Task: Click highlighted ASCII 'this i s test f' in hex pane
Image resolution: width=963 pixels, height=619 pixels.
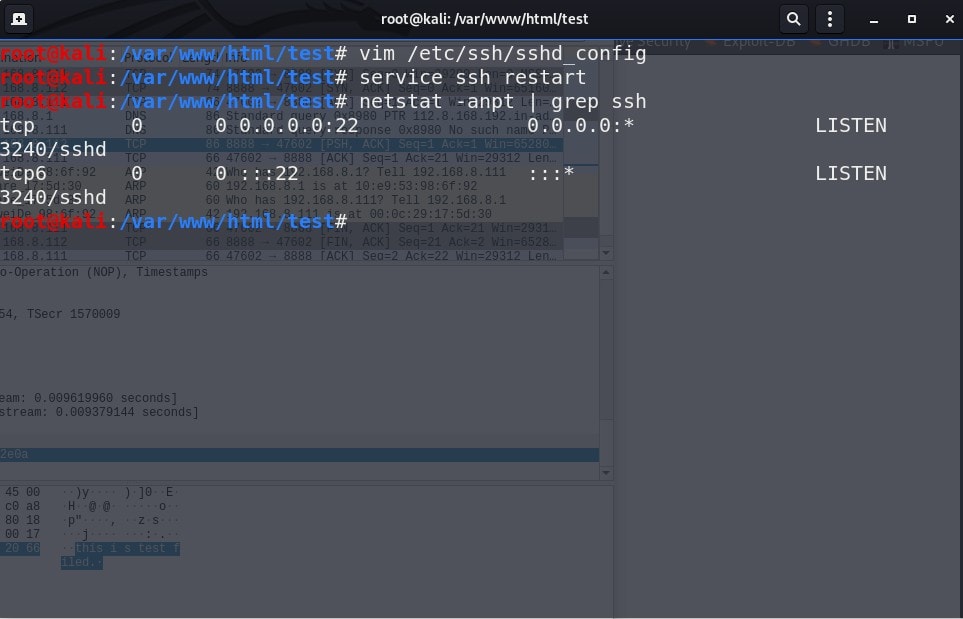Action: click(x=128, y=548)
